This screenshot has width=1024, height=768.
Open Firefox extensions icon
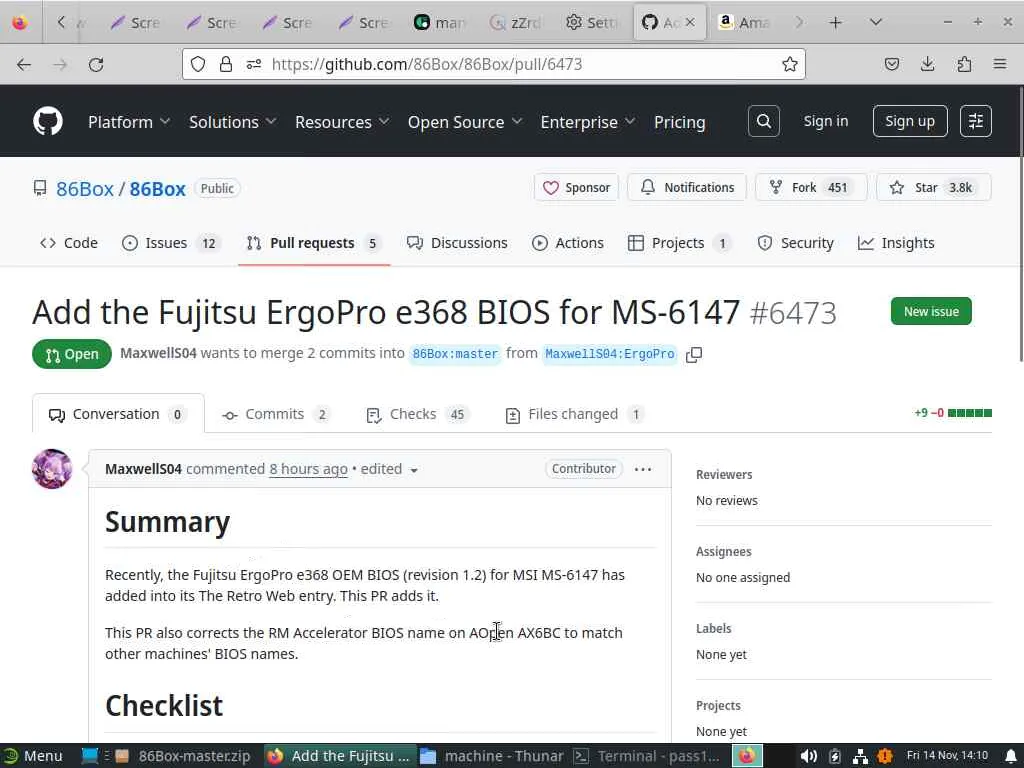(964, 64)
